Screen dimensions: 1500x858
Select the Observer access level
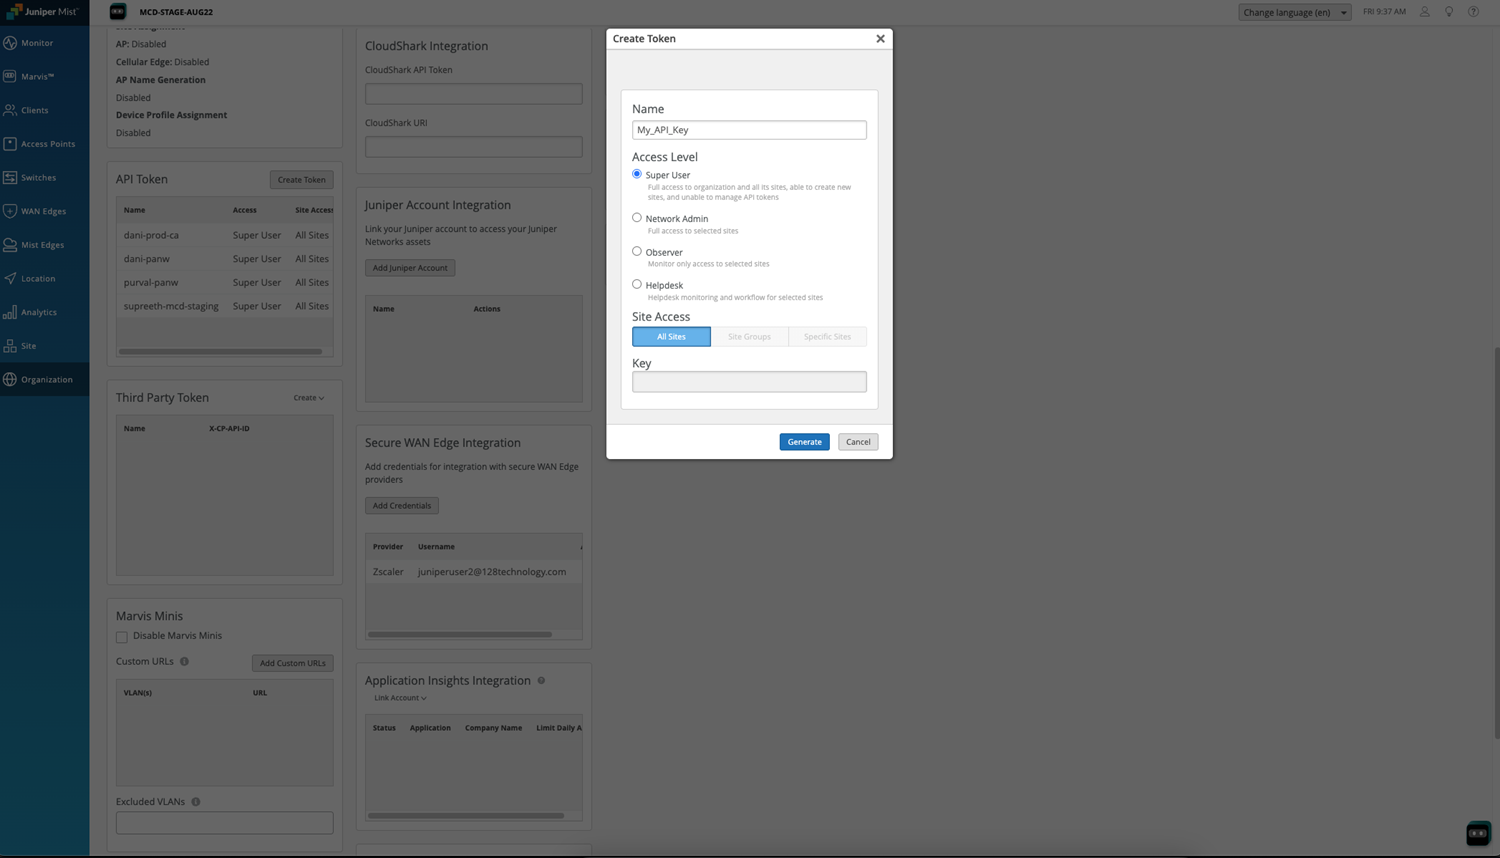point(637,252)
